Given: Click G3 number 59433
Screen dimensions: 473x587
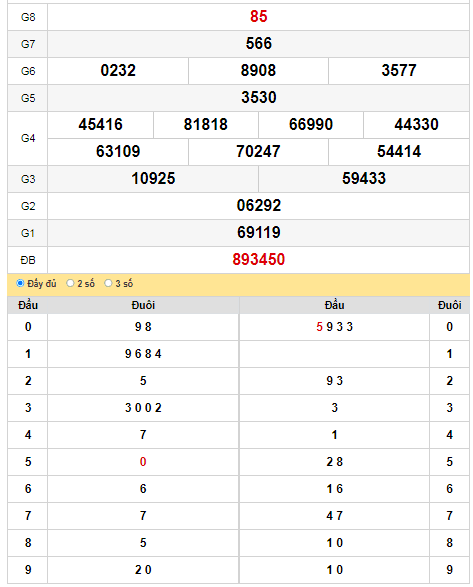Looking at the screenshot, I should click(364, 179).
